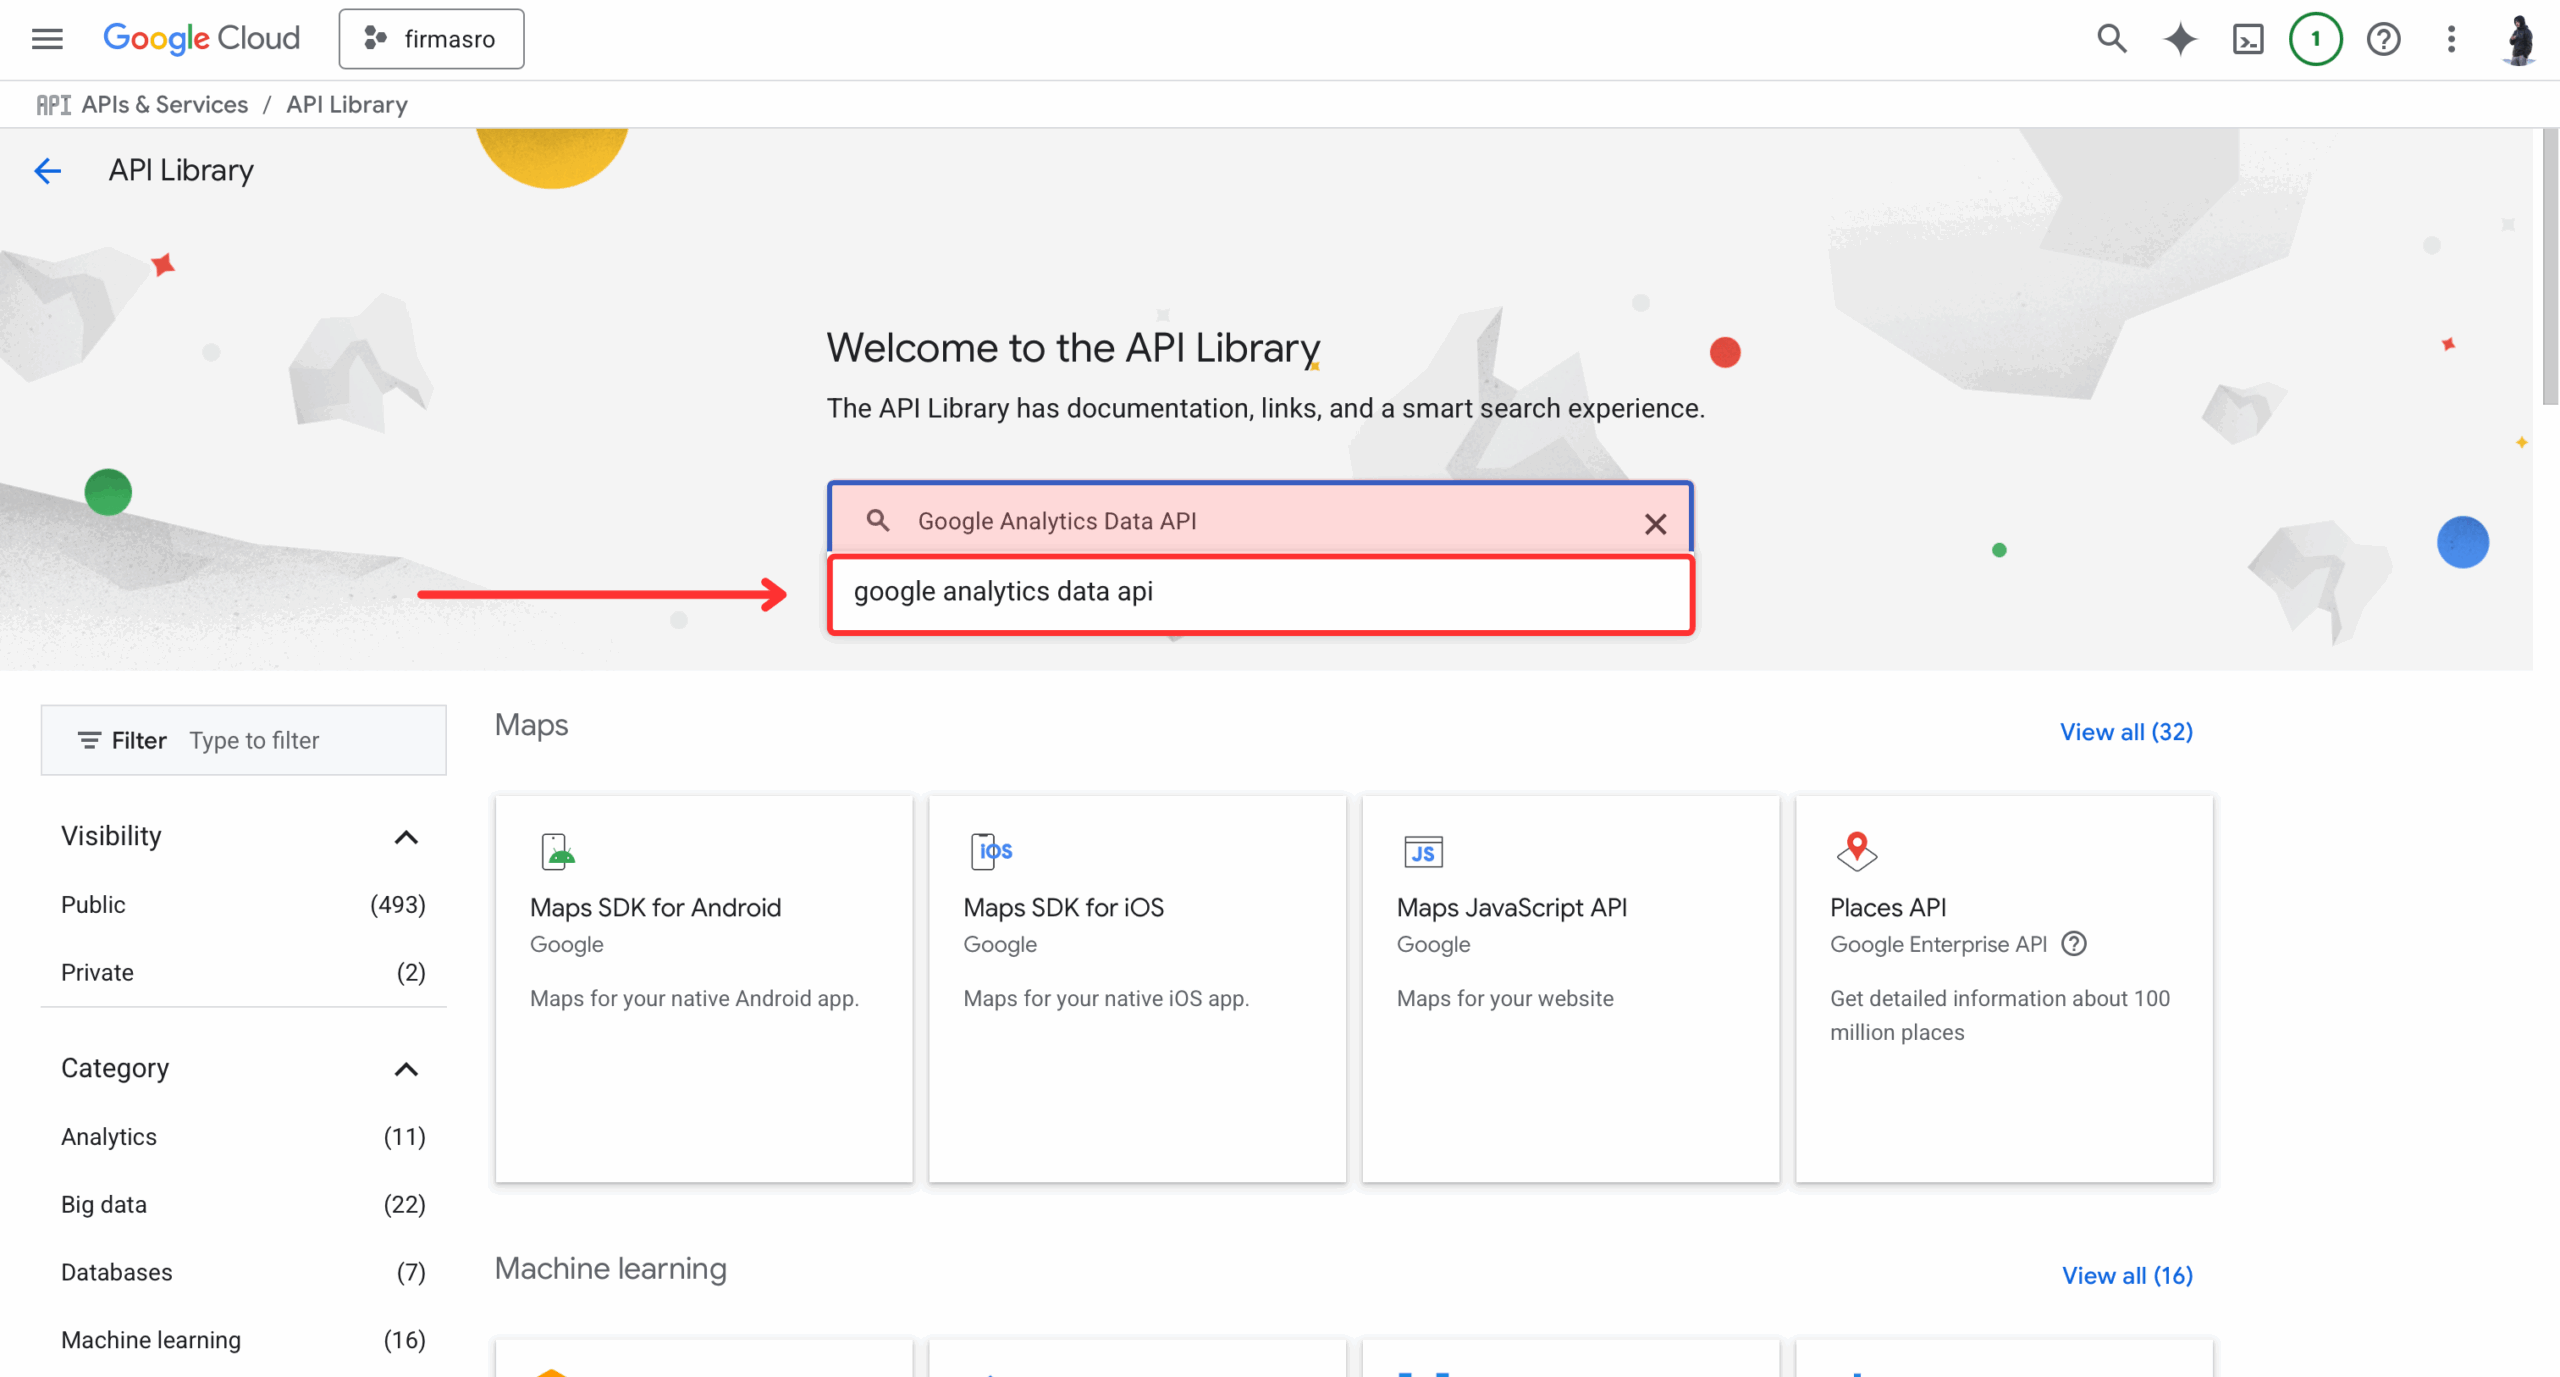Click the Places API map pin icon
The image size is (2560, 1377).
pyautogui.click(x=1857, y=852)
